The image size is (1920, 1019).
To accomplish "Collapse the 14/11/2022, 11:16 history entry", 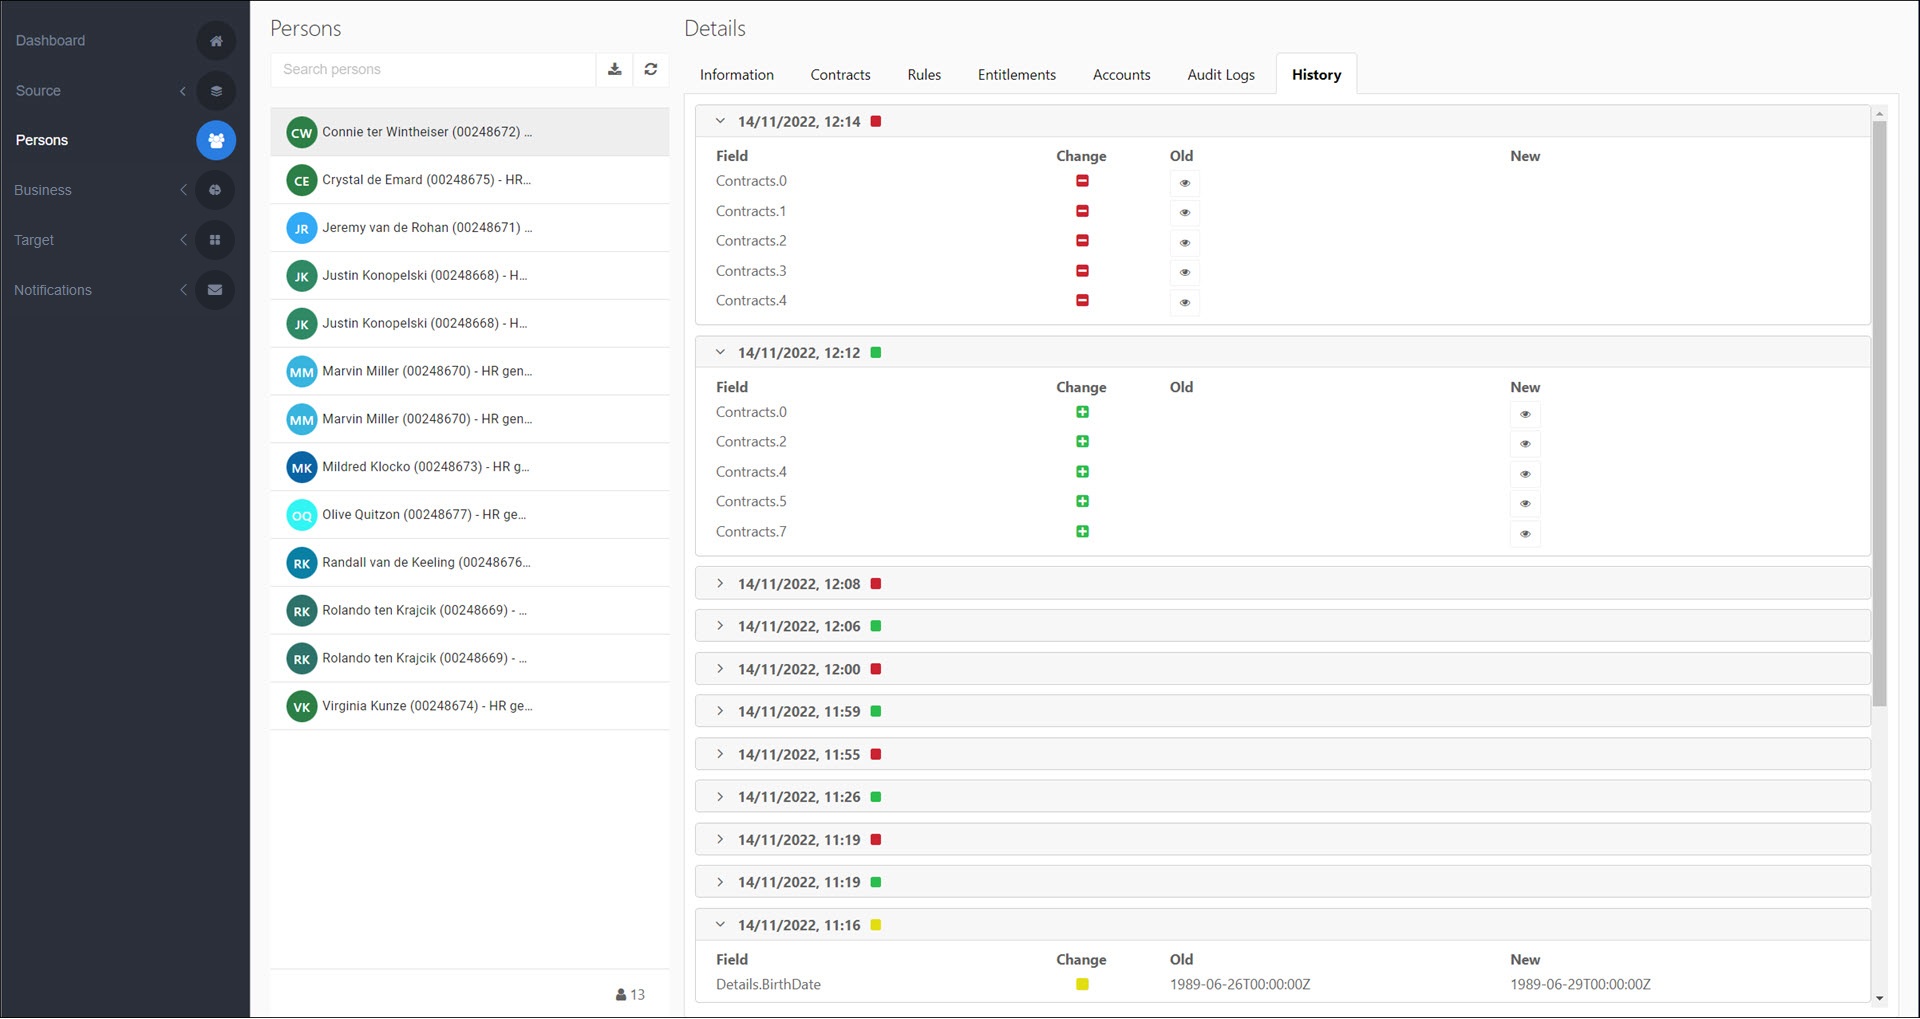I will [720, 925].
